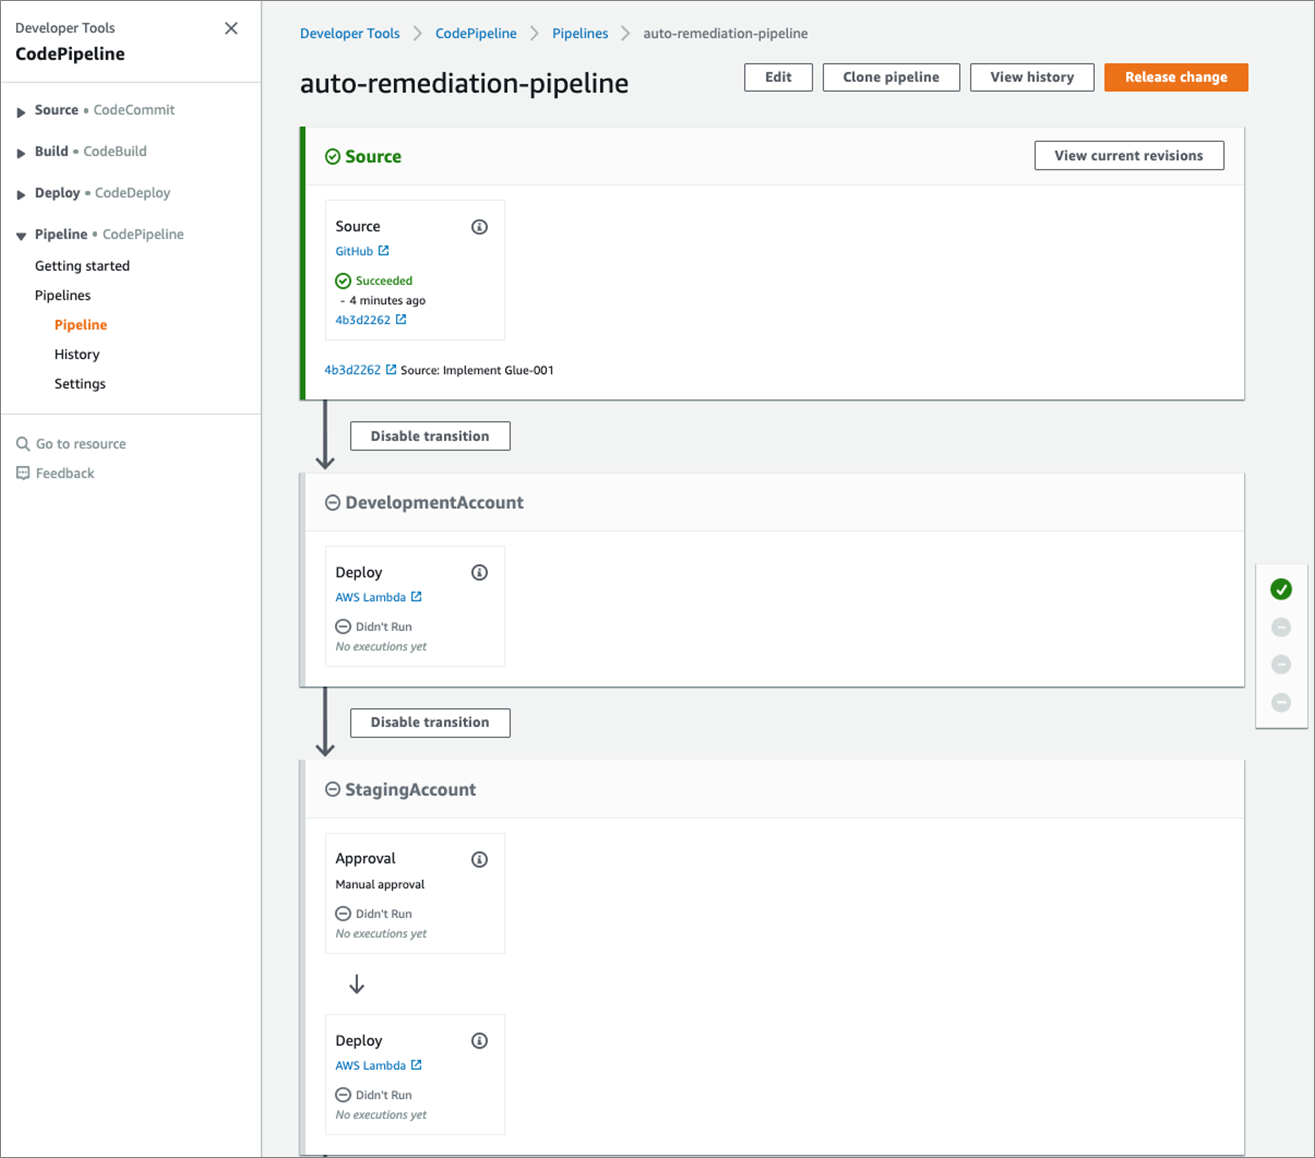Click the '4 minutes ago' timestamp
Screen dimensions: 1315x1158
(x=387, y=301)
